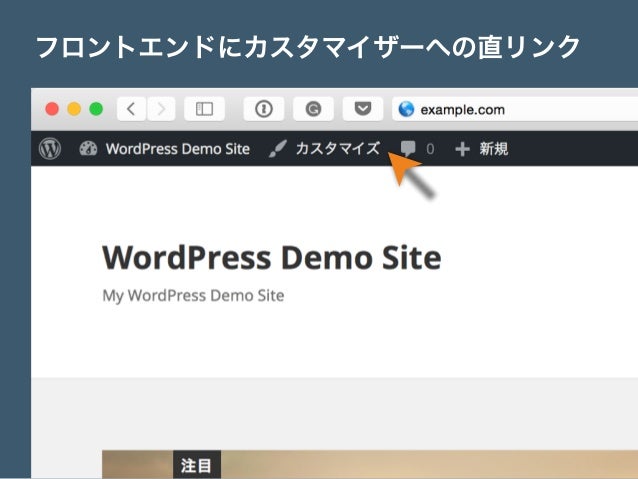Click the Pocket extension icon
The width and height of the screenshot is (638, 479).
click(363, 109)
